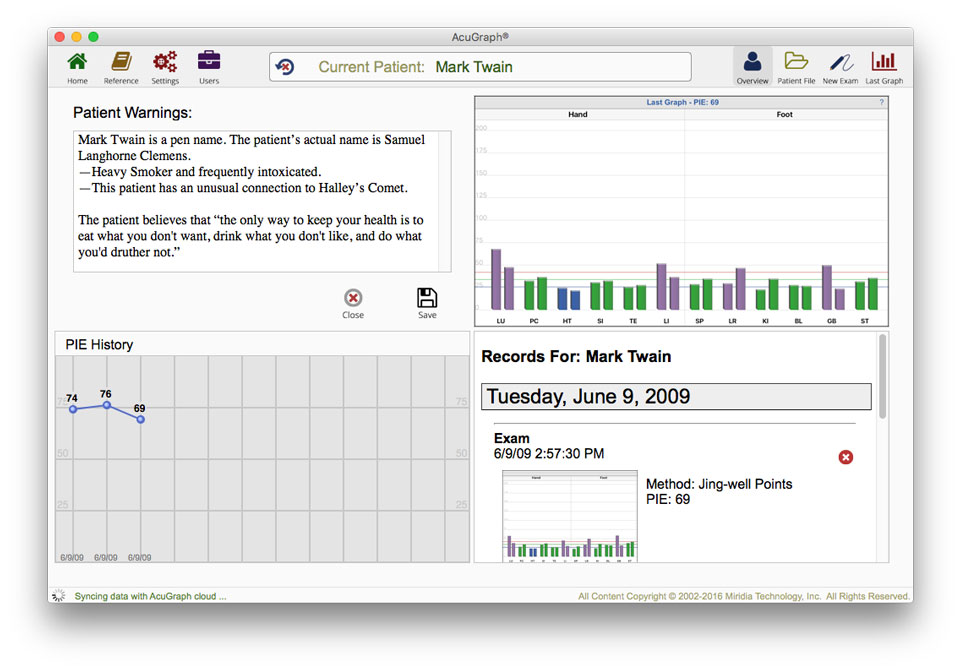
Task: Click 'Method: Jing-well Points' text
Action: click(x=719, y=484)
